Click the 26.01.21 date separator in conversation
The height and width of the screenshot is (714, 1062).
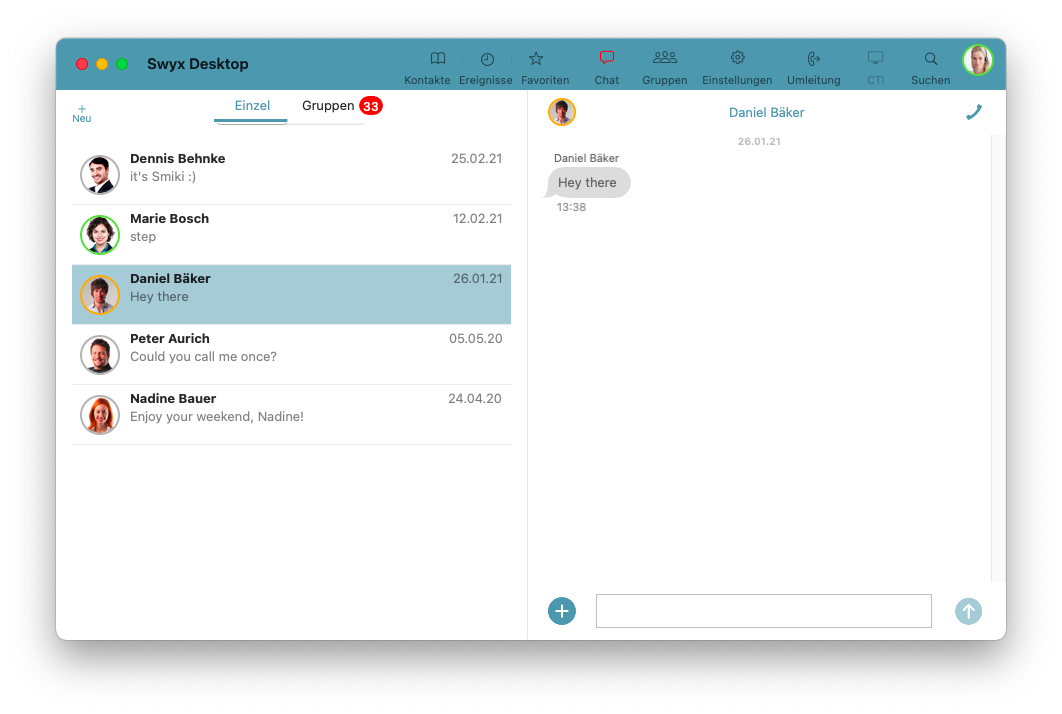[x=759, y=142]
